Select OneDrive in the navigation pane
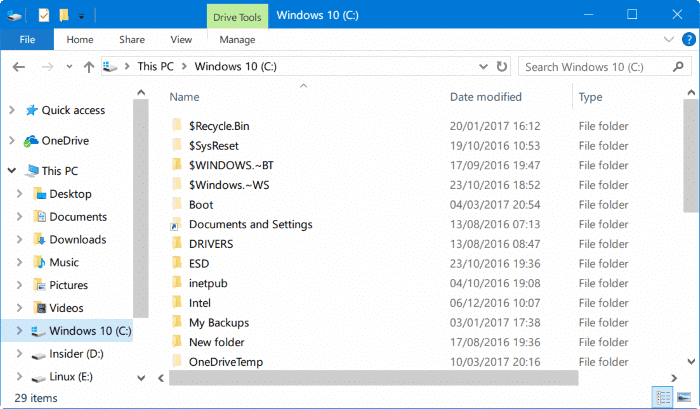The width and height of the screenshot is (700, 409). pyautogui.click(x=65, y=141)
